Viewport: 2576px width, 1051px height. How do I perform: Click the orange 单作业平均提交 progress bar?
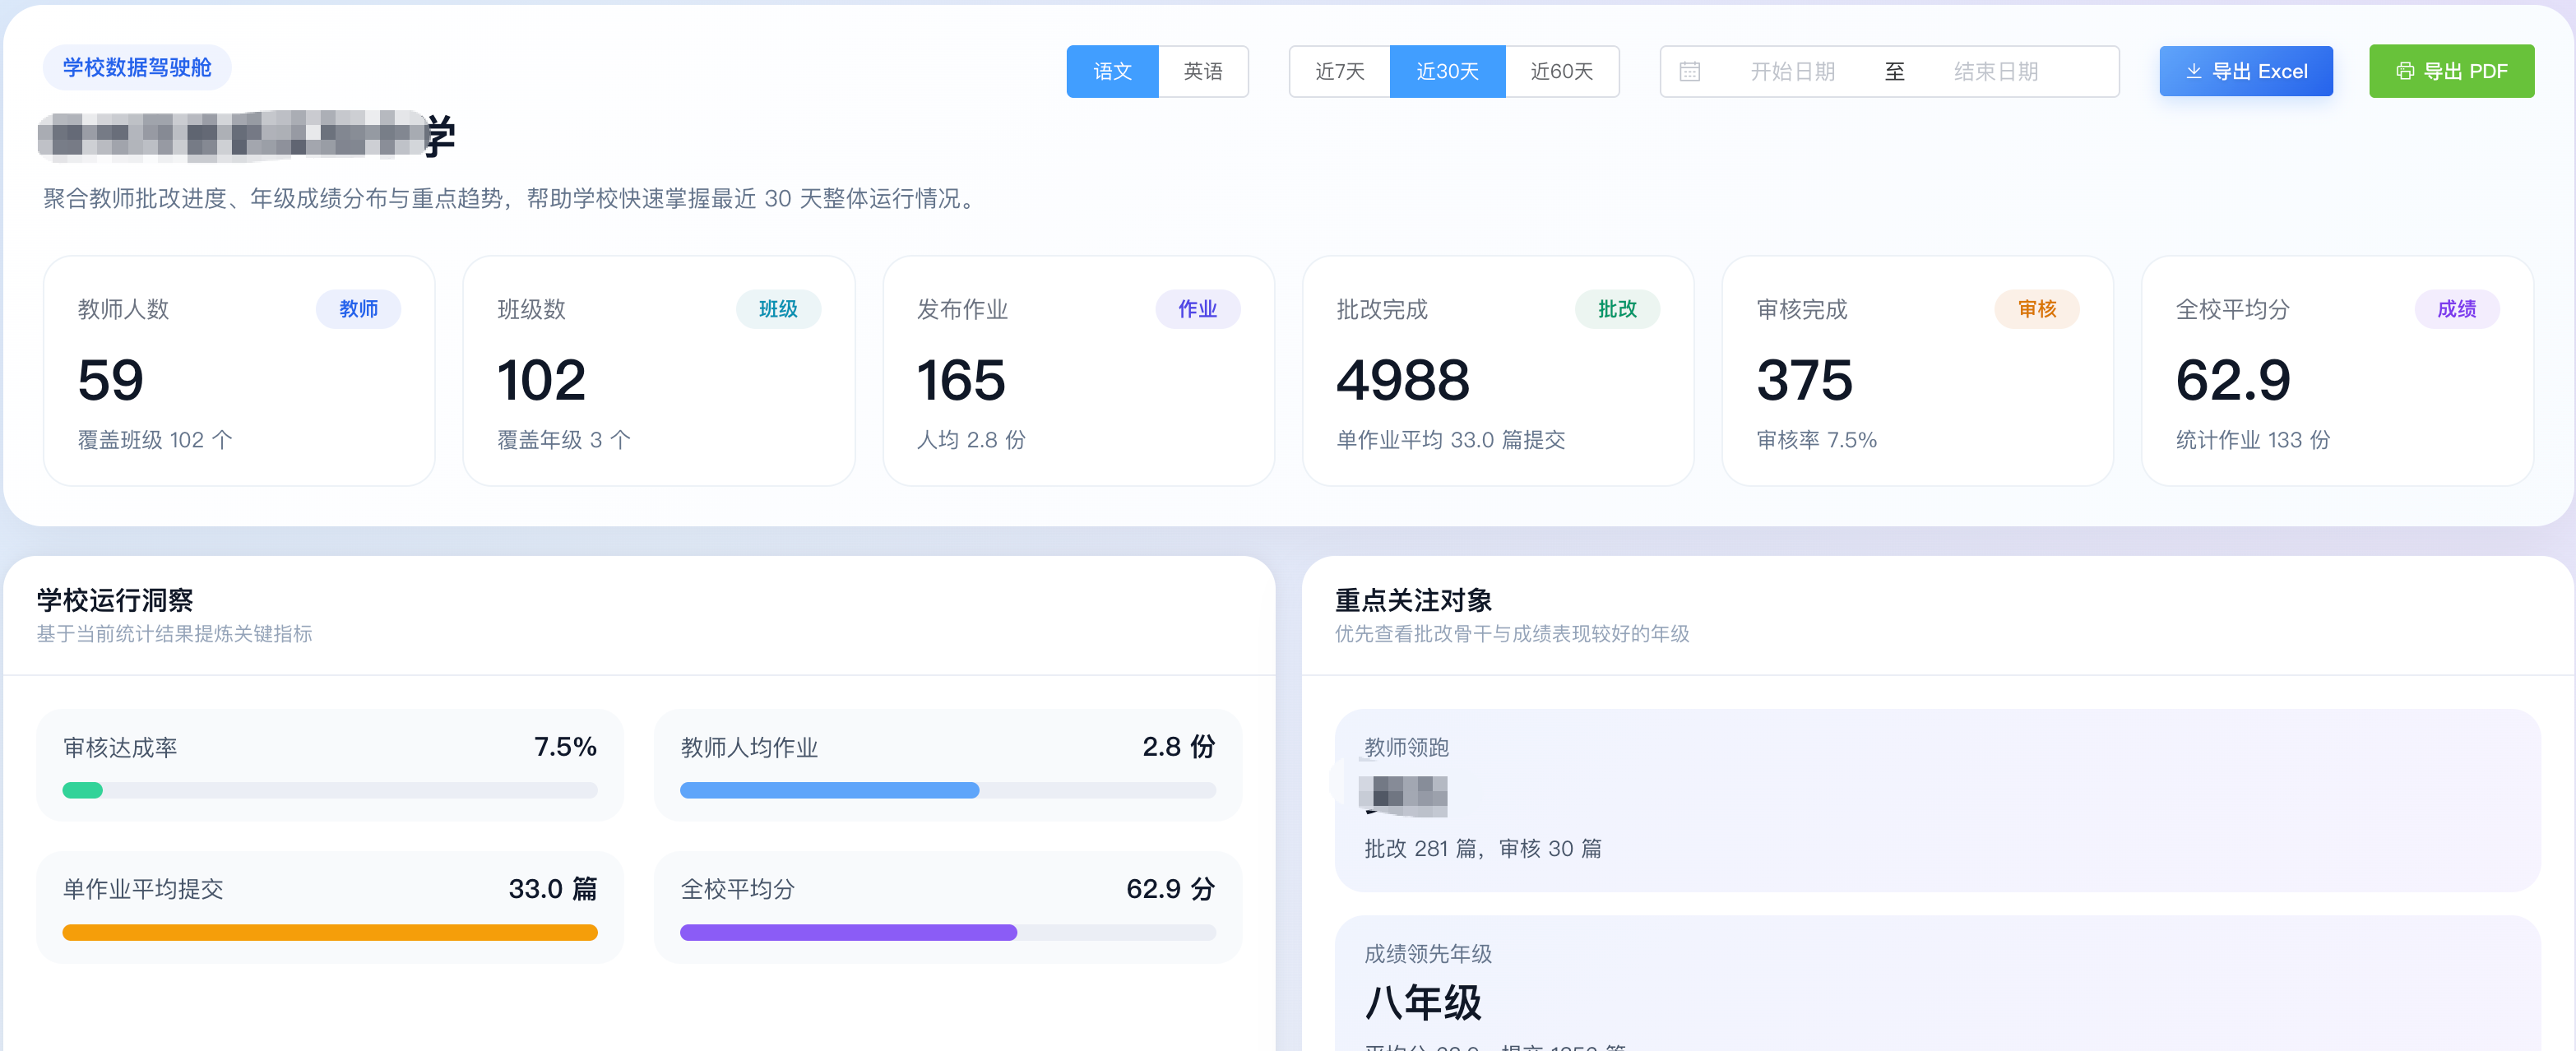tap(330, 932)
